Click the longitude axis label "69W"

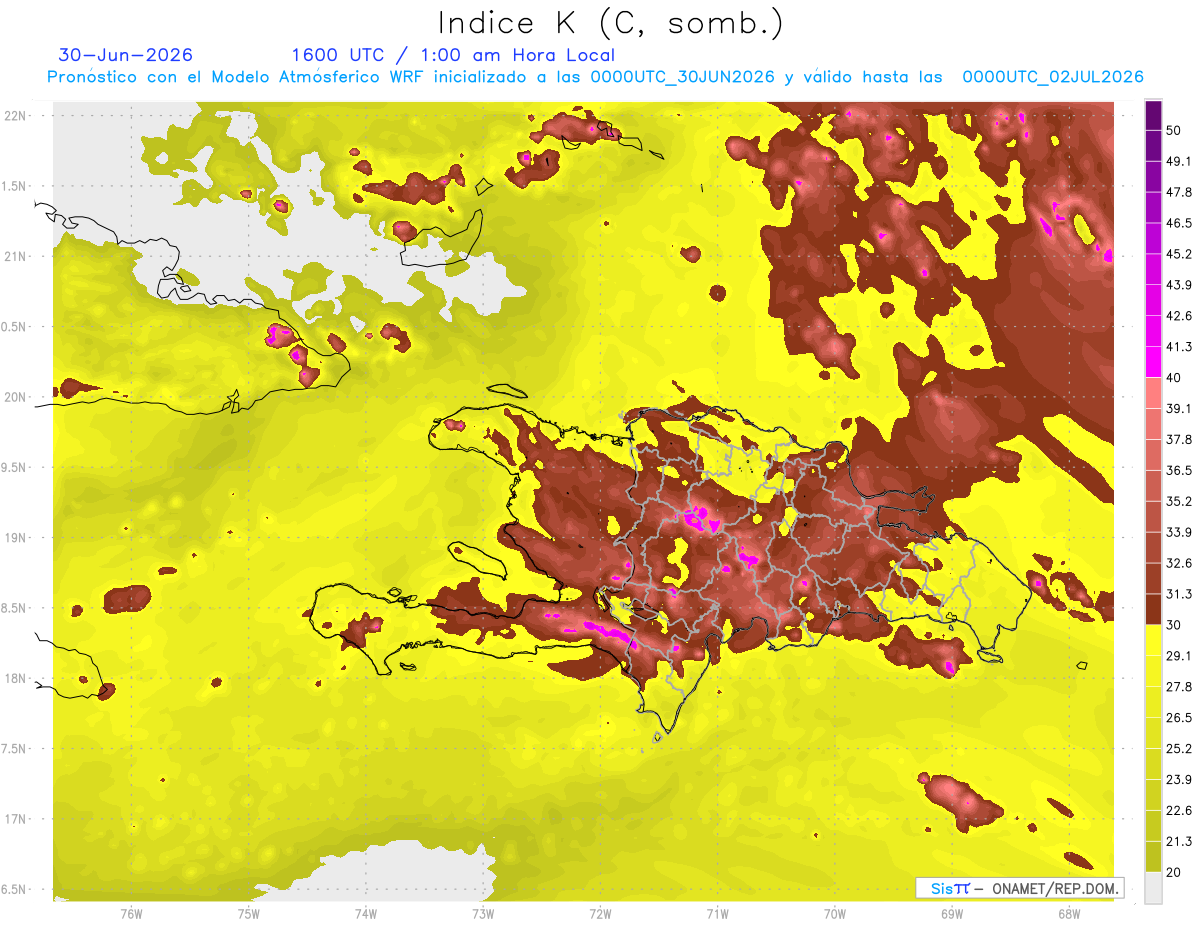[x=952, y=913]
